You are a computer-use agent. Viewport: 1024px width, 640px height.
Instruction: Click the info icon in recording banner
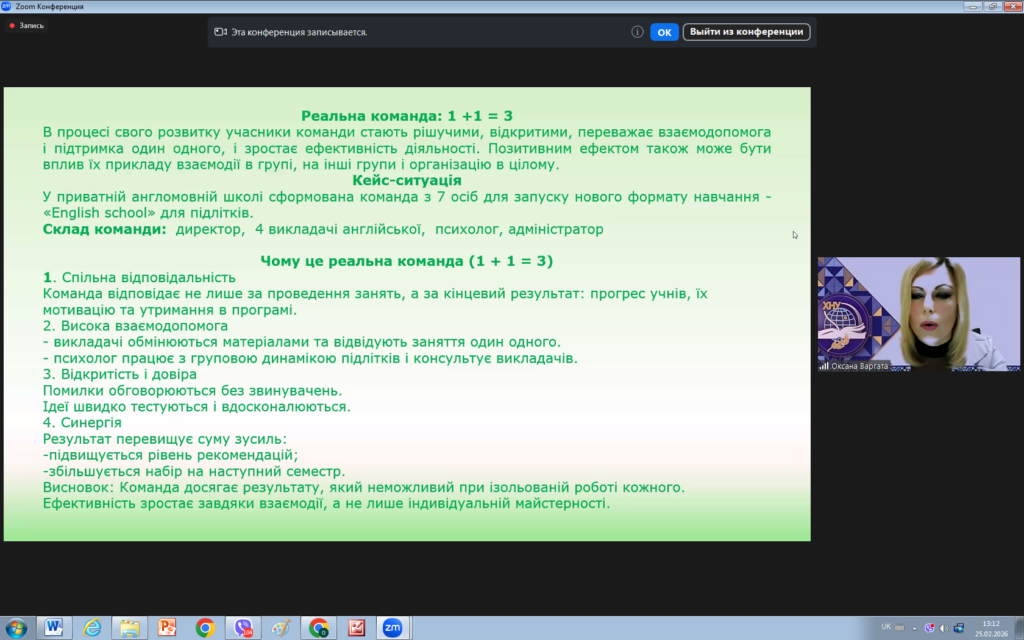[x=637, y=32]
